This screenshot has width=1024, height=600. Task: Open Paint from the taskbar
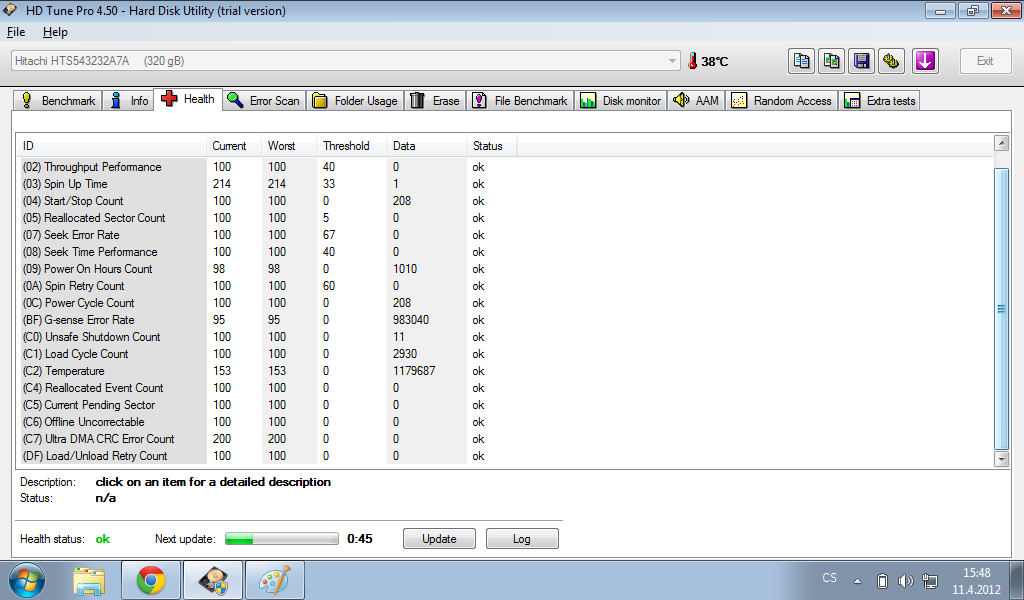coord(274,580)
